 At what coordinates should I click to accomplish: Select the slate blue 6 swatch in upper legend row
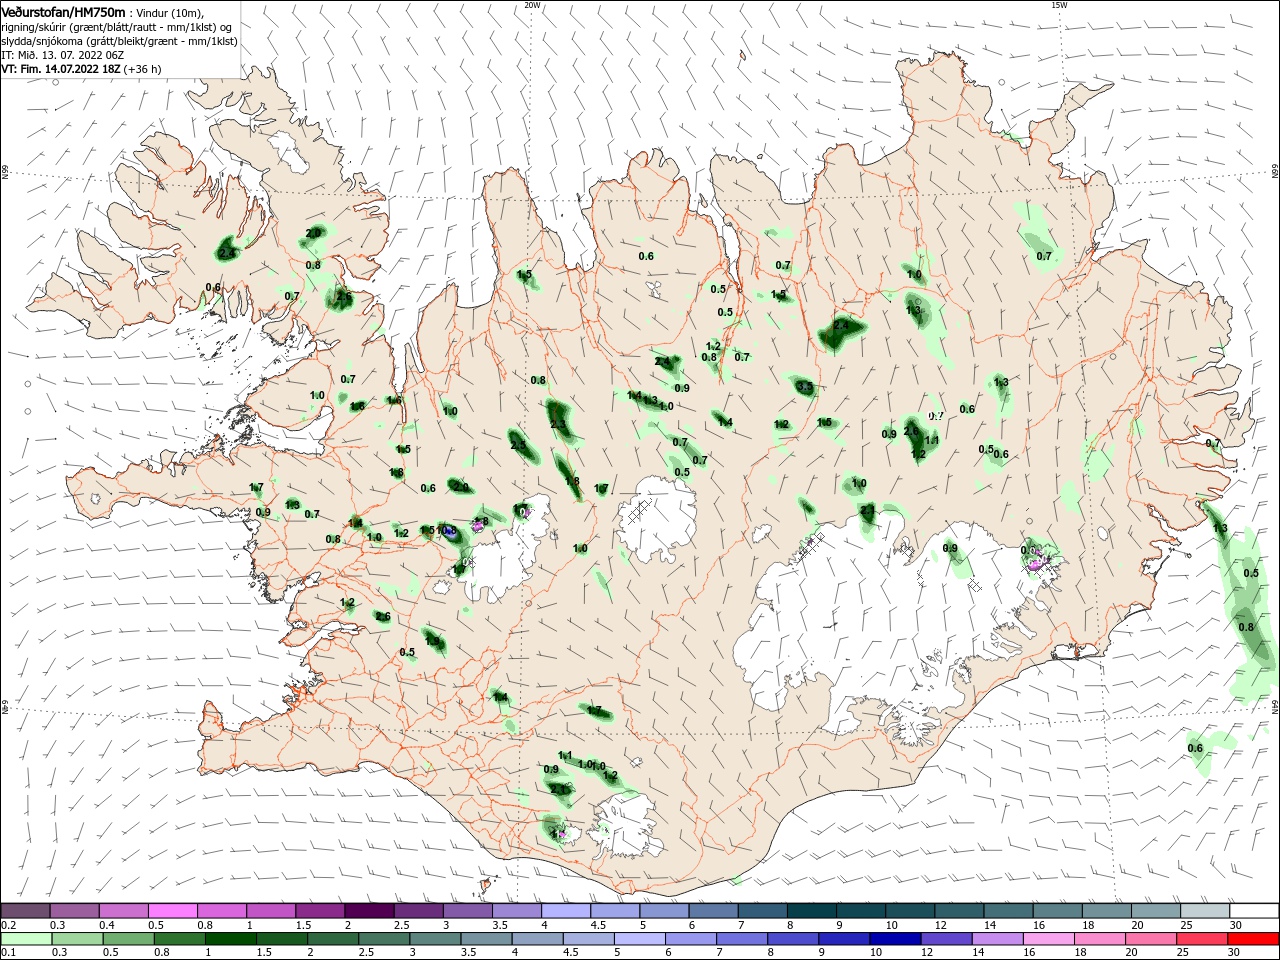(713, 911)
